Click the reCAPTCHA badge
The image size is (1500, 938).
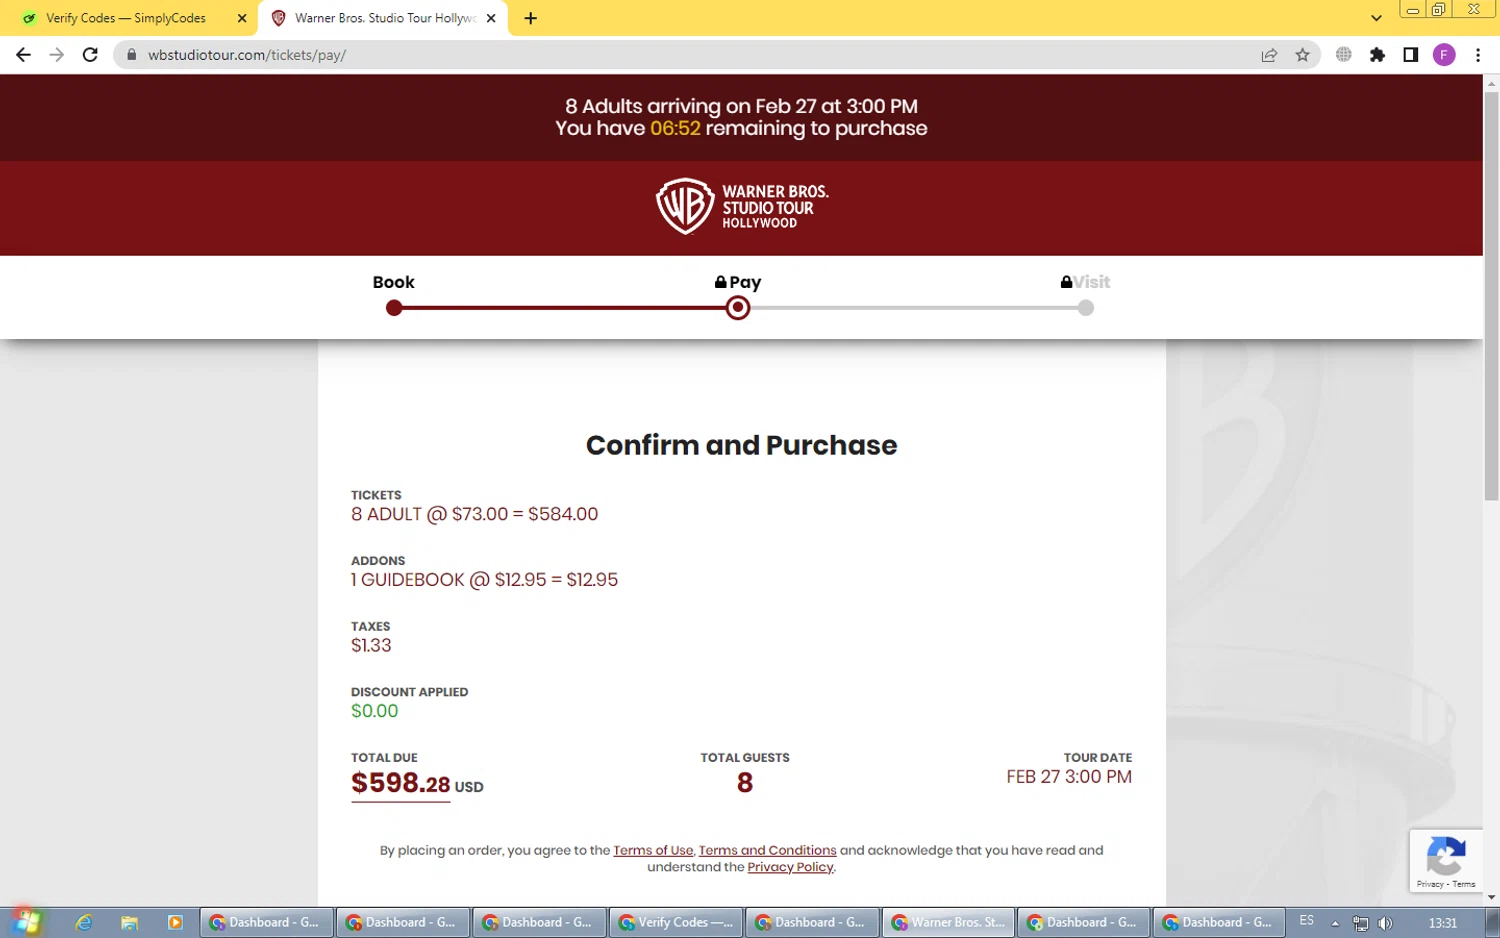1445,860
